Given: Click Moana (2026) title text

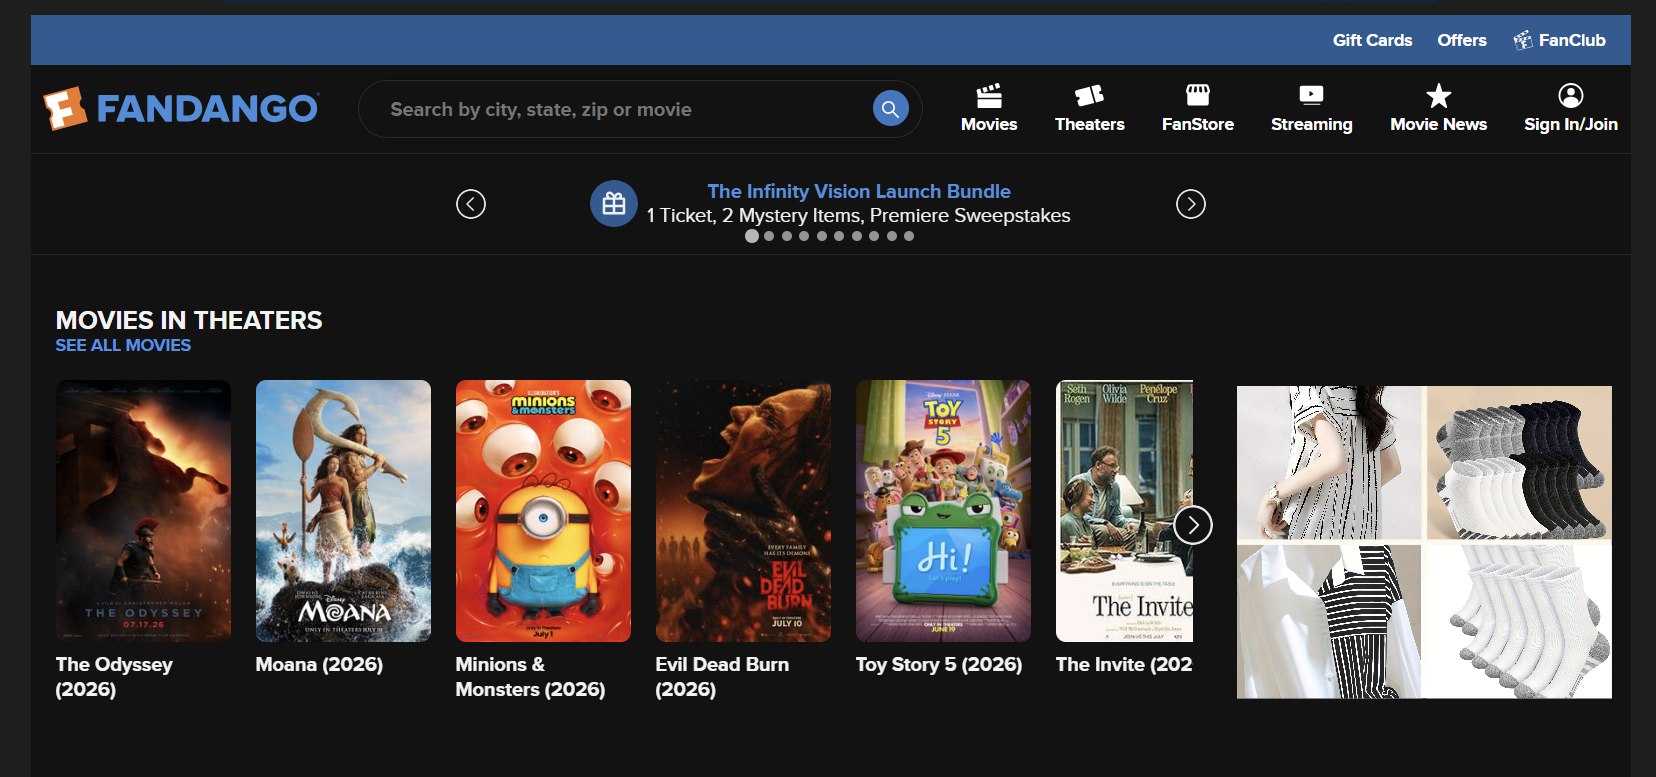Looking at the screenshot, I should pos(319,664).
